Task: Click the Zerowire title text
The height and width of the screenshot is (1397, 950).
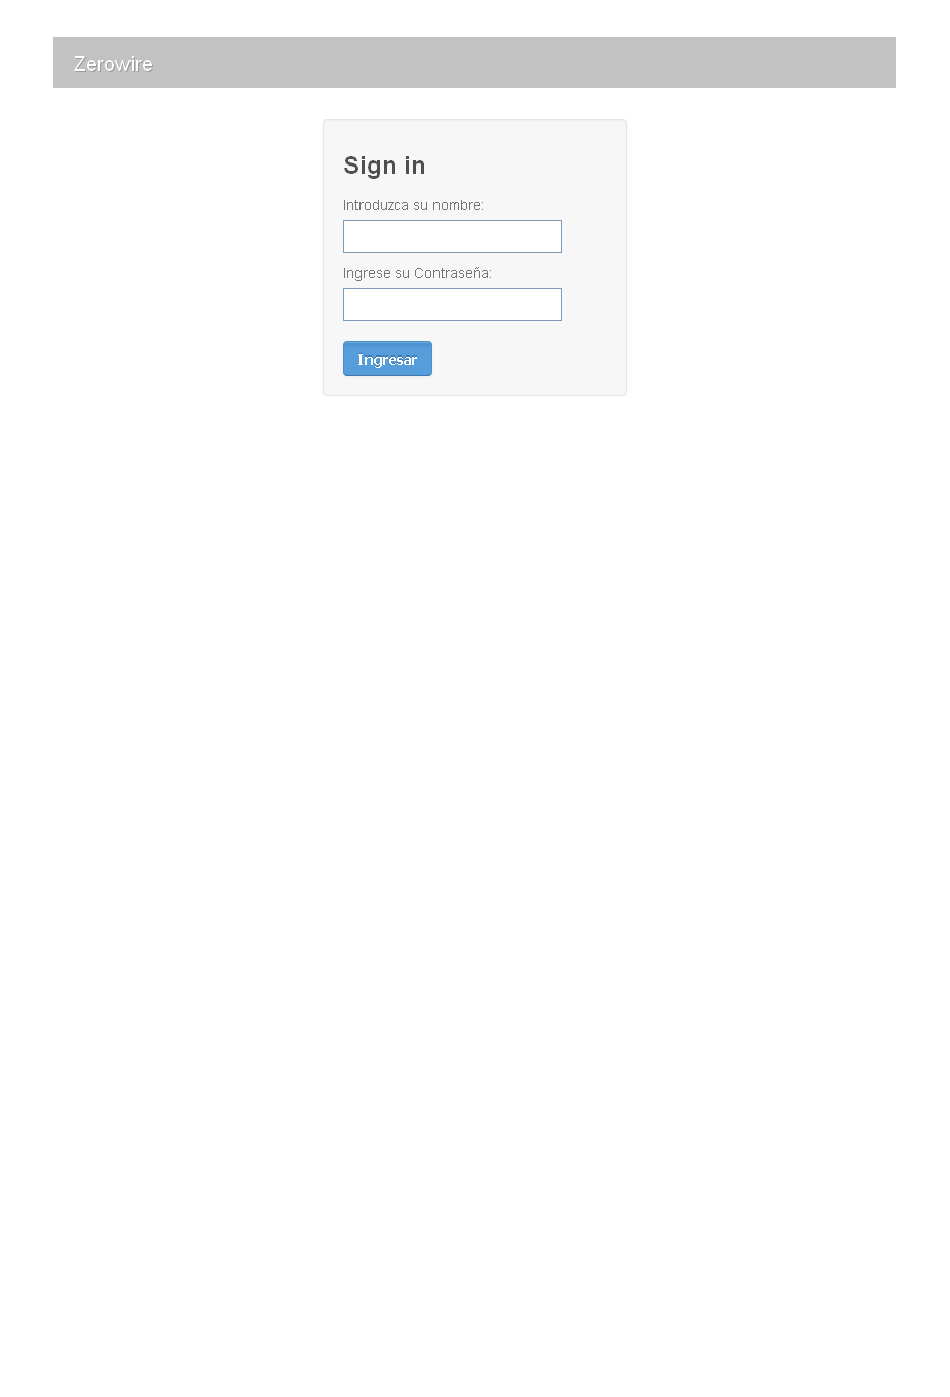Action: tap(113, 64)
